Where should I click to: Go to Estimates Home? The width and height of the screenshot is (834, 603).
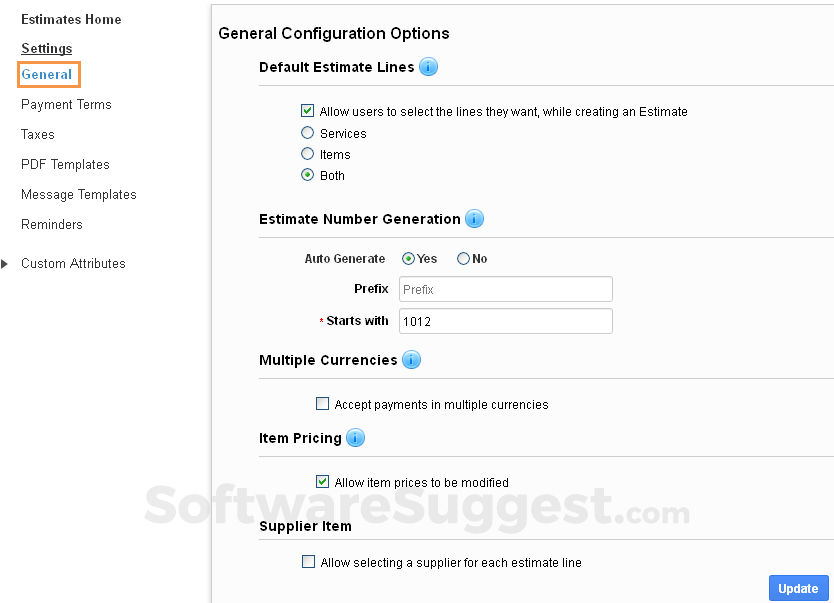coord(70,19)
